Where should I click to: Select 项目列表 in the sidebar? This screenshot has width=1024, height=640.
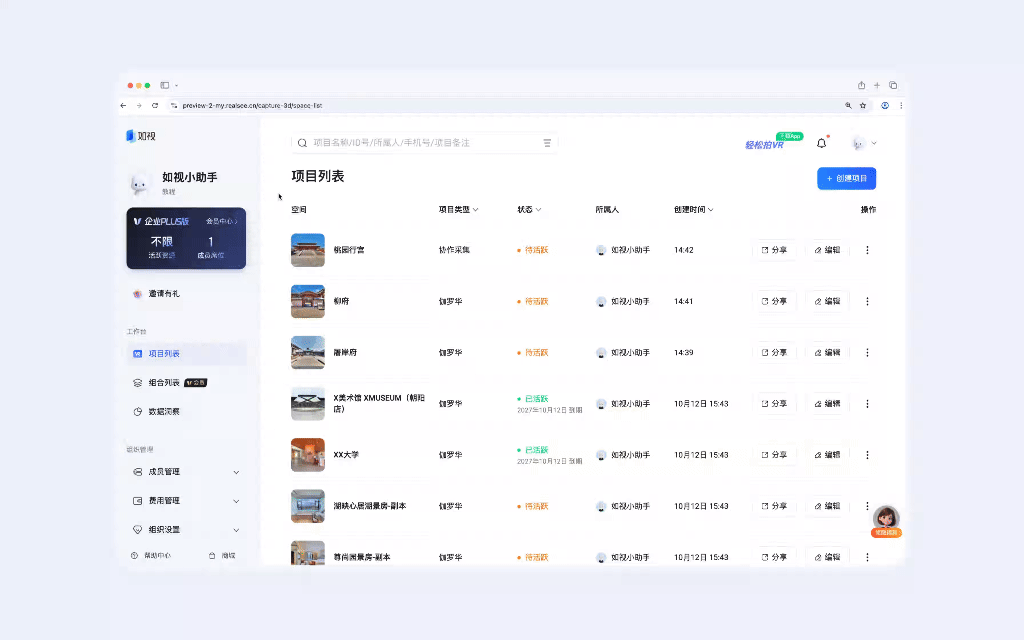click(x=186, y=353)
